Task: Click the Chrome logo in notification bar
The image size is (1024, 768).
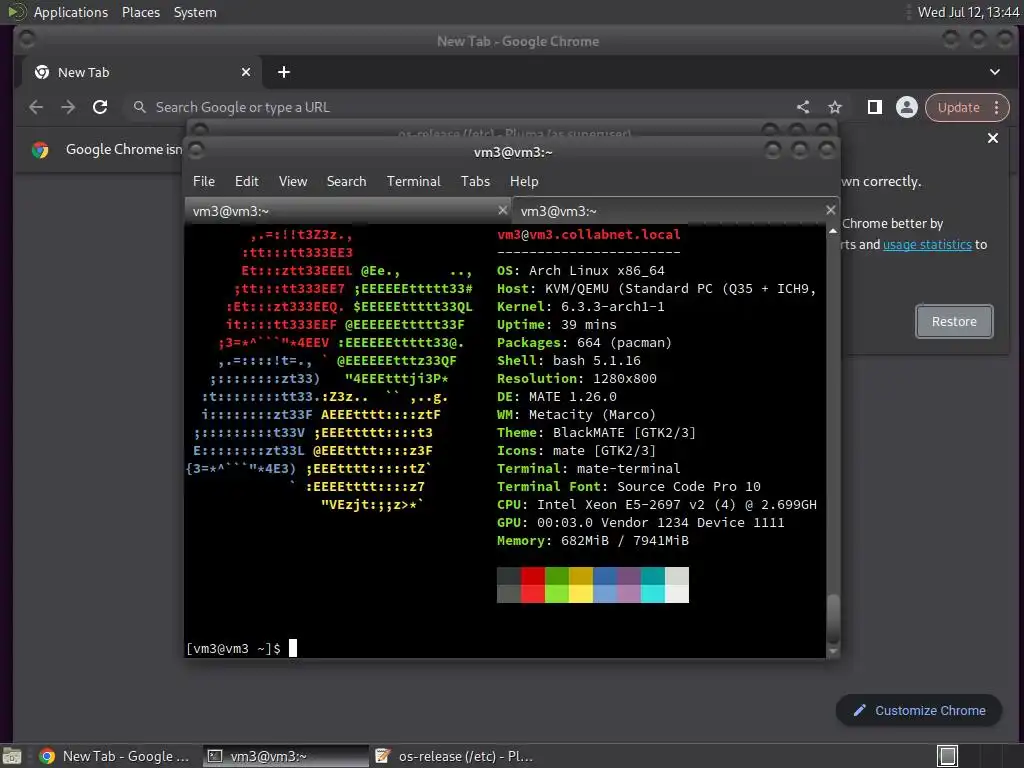Action: pyautogui.click(x=40, y=150)
